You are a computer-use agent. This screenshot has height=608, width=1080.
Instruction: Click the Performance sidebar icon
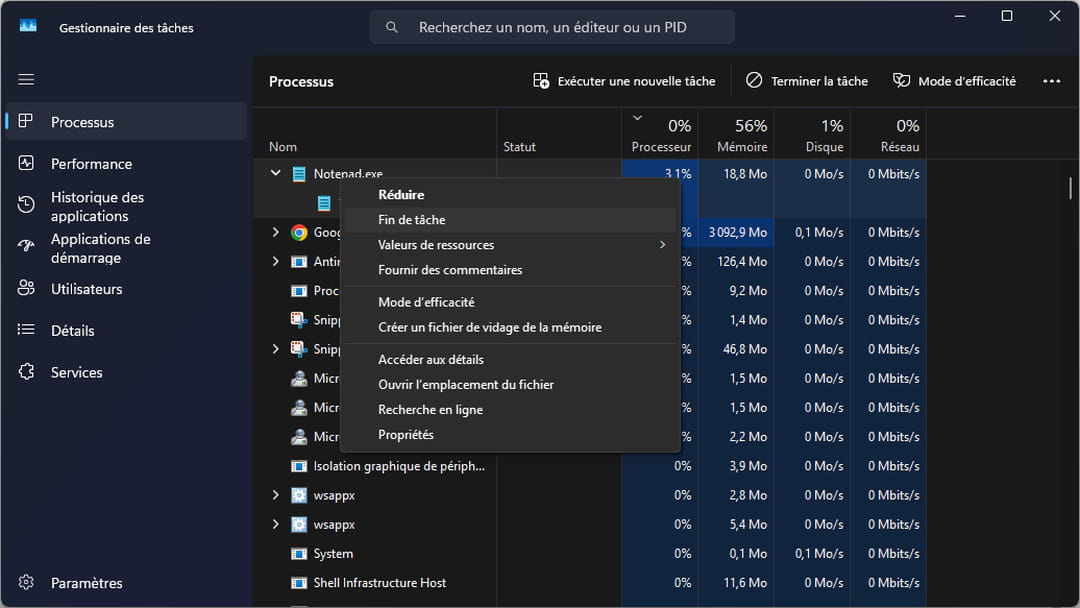coord(26,163)
